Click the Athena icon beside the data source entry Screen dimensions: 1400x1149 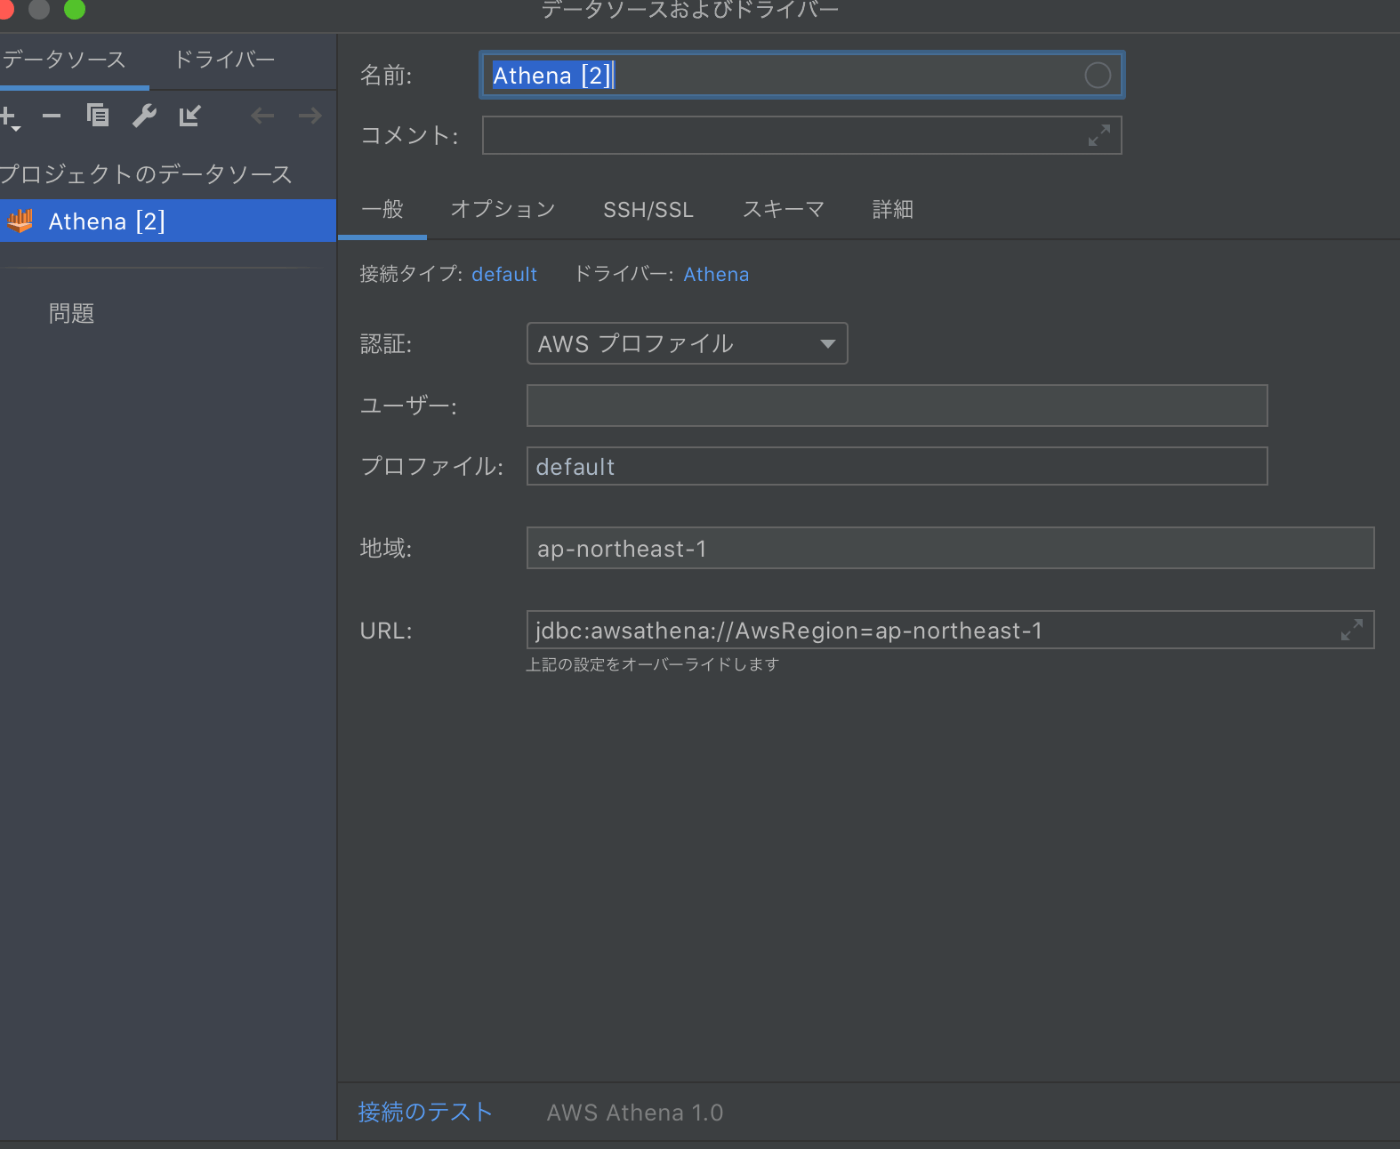[20, 221]
